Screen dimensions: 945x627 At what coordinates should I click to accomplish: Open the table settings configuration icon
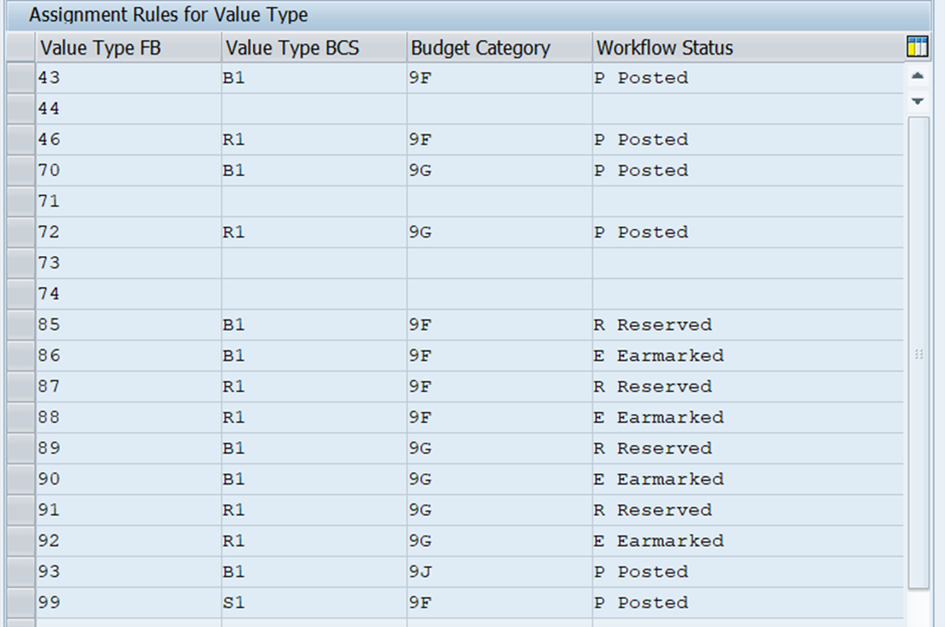click(x=916, y=47)
